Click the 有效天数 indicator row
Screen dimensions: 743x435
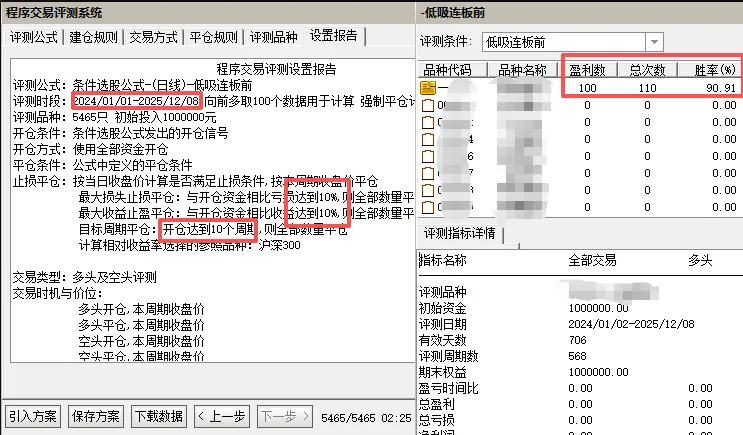[x=580, y=340]
